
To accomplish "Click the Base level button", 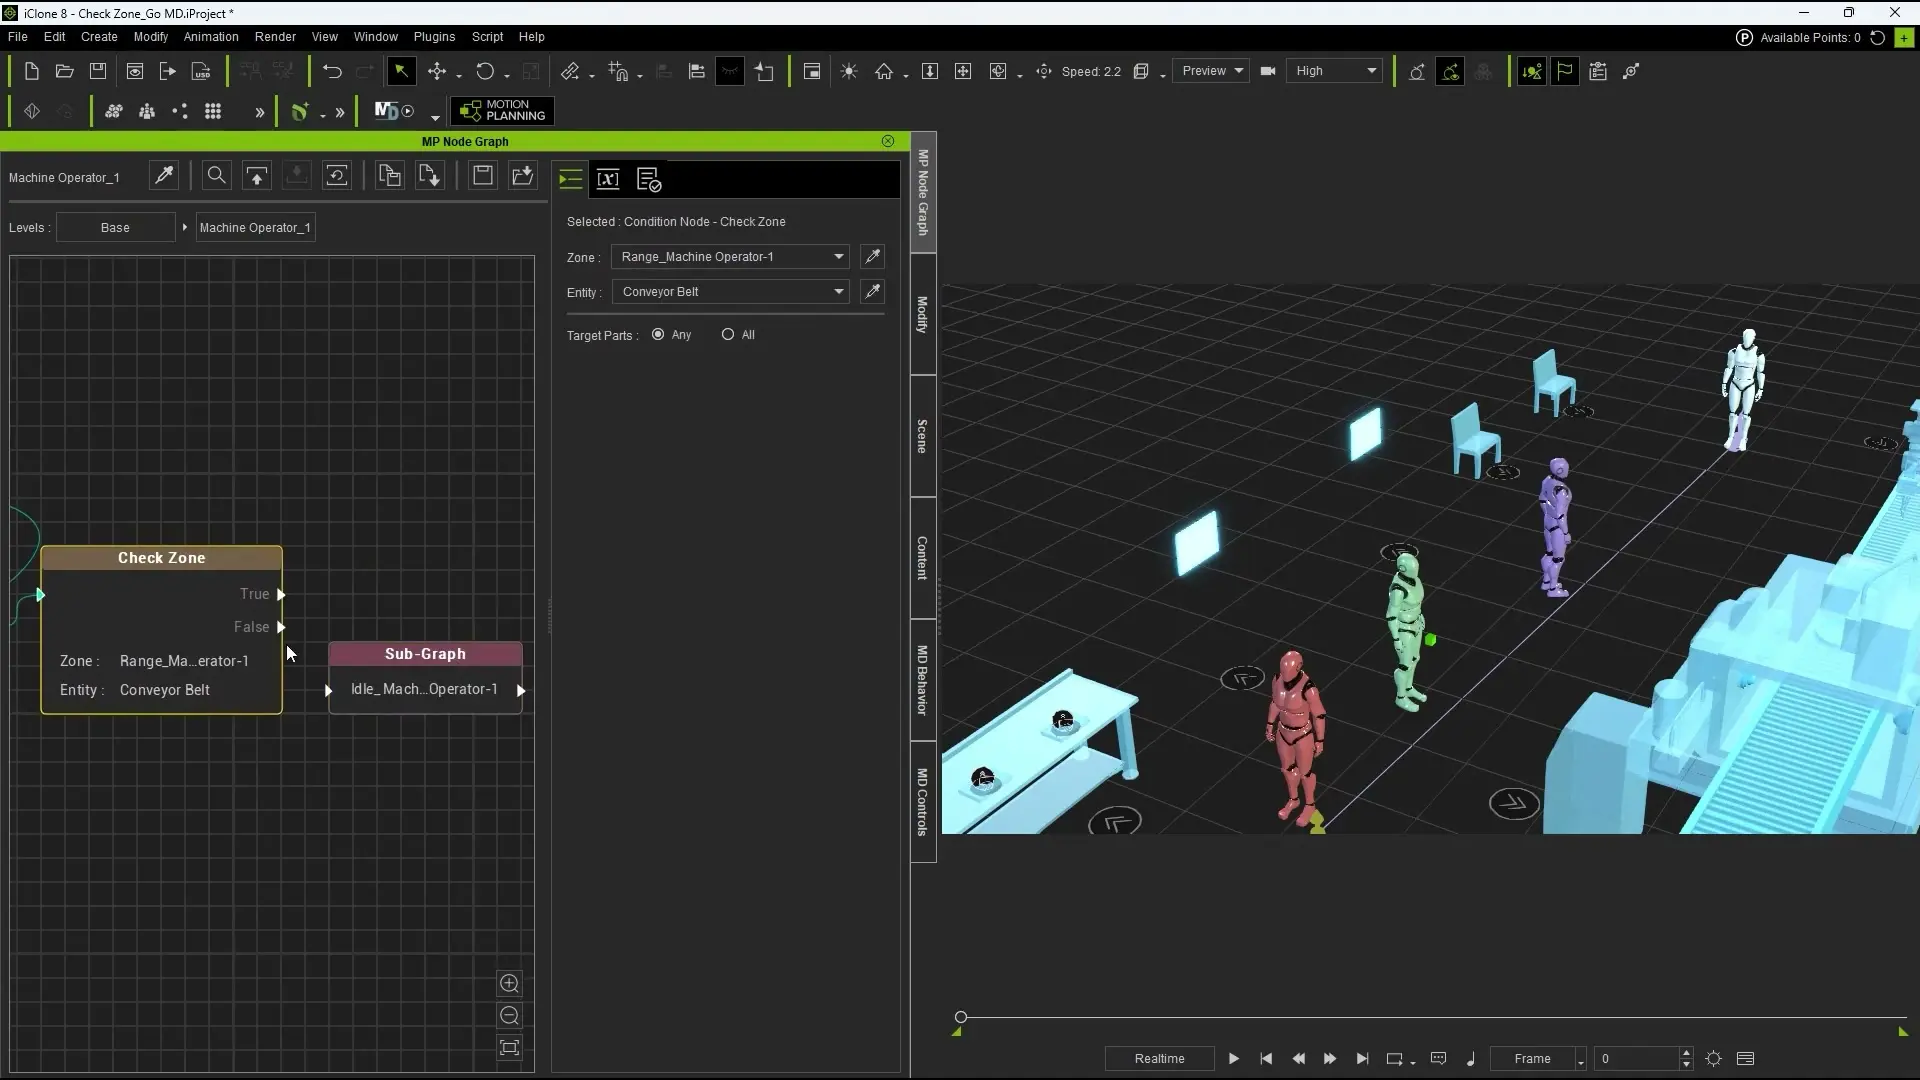I will 115,228.
